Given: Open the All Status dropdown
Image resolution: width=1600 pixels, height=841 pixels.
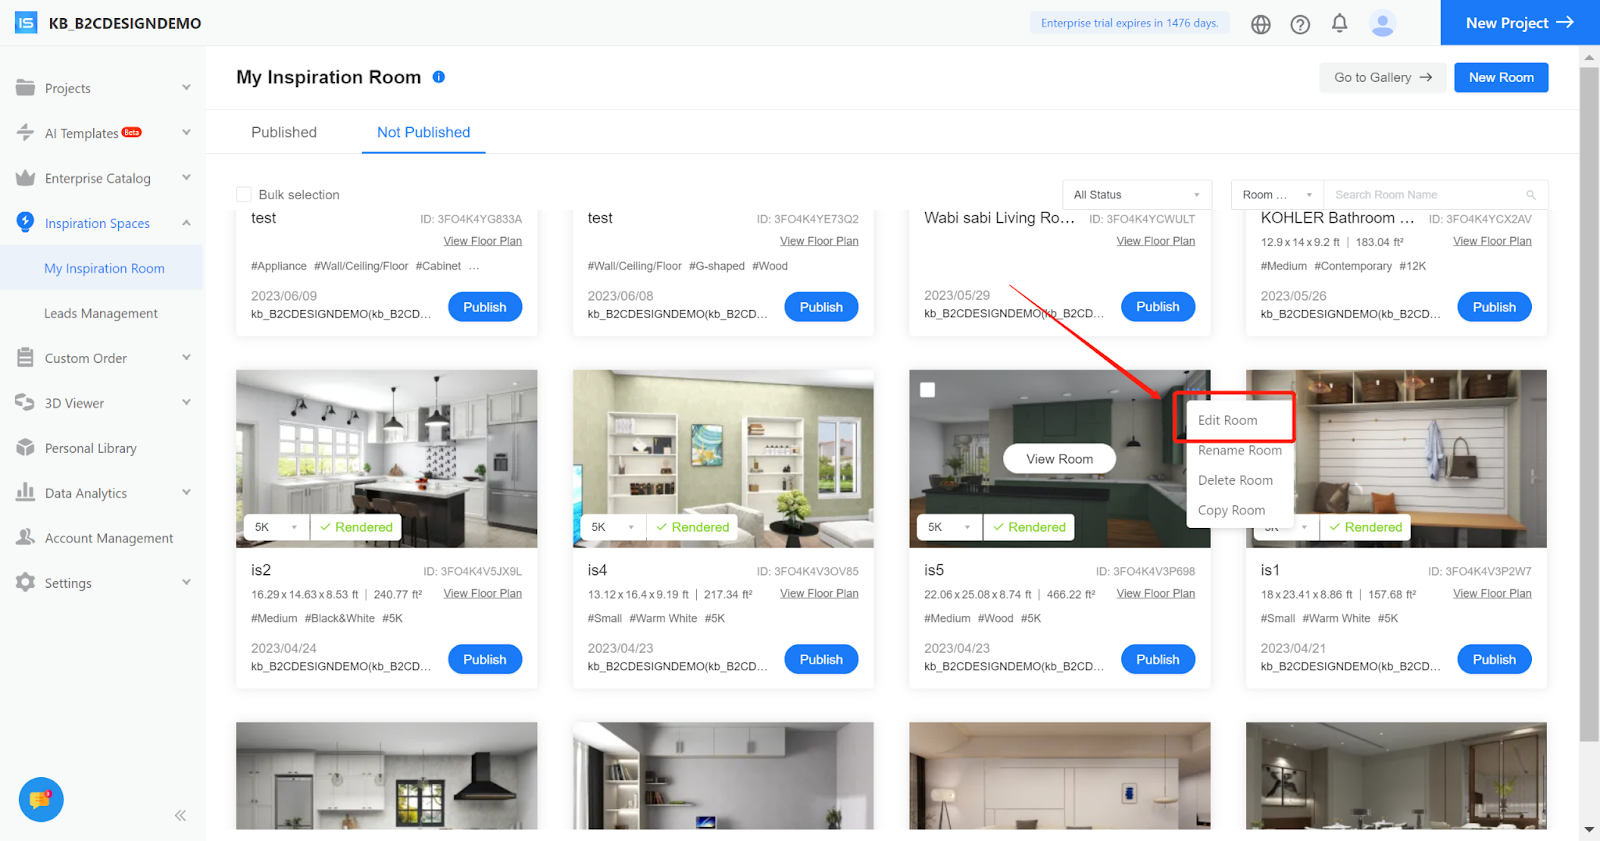Looking at the screenshot, I should click(x=1137, y=195).
